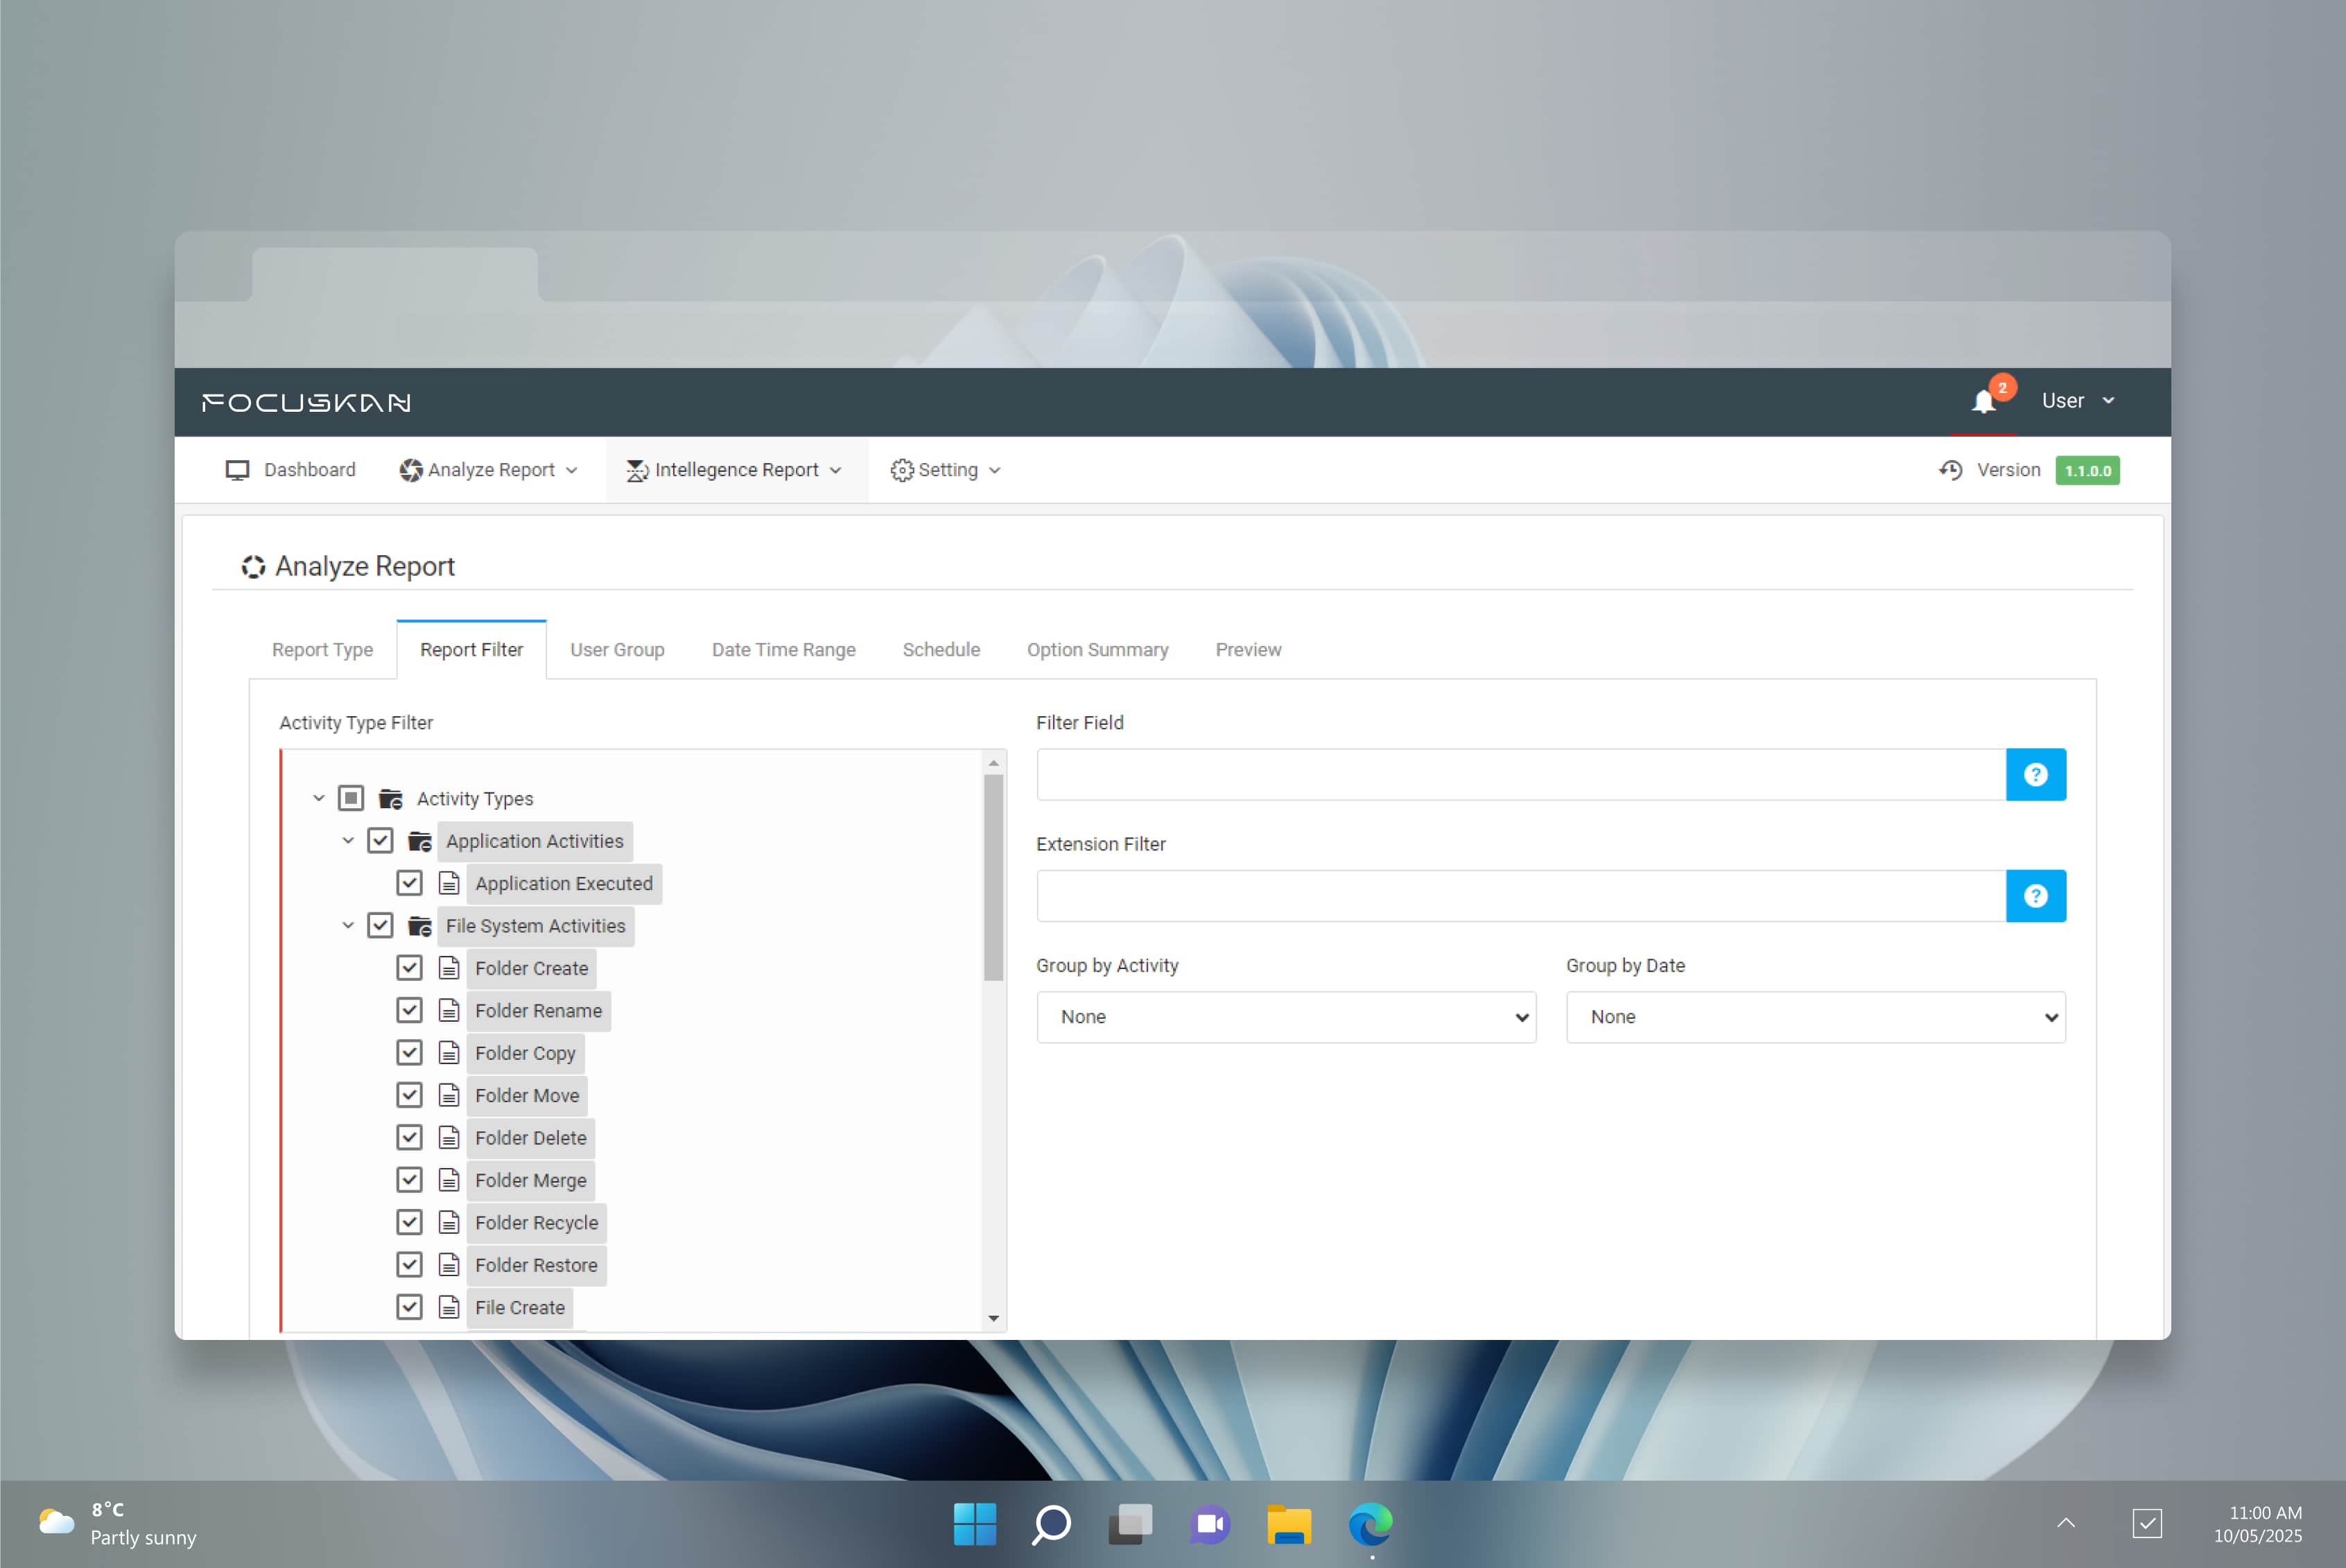The height and width of the screenshot is (1568, 2346).
Task: Open the Group by Activity dropdown
Action: (1286, 1017)
